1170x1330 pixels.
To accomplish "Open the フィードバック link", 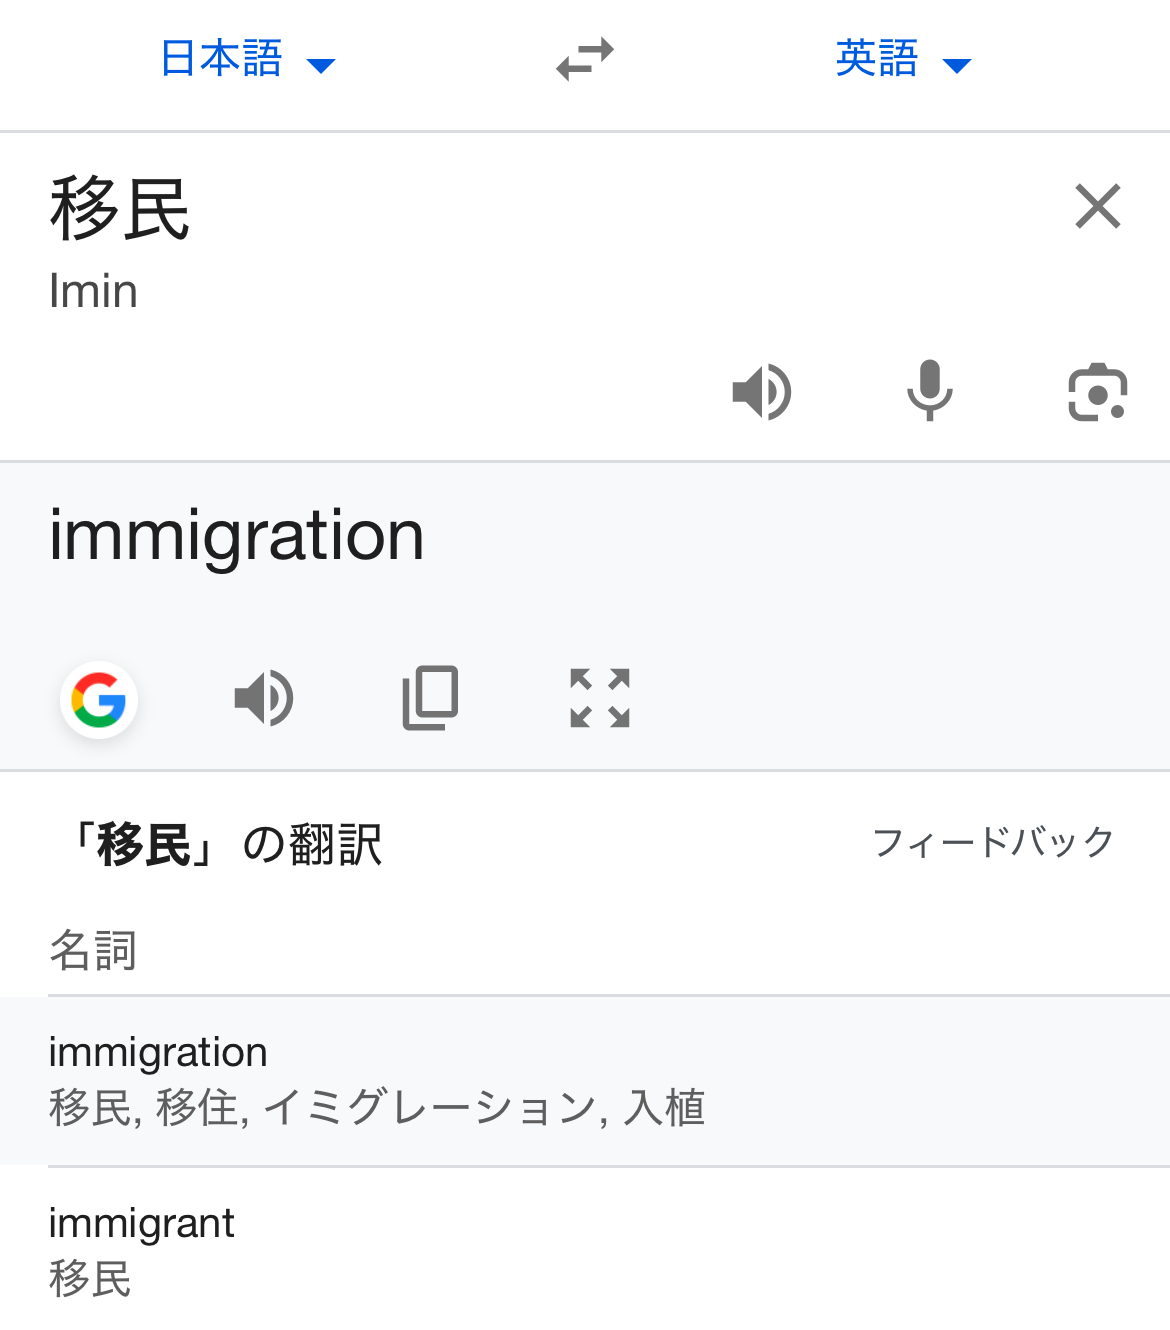I will tap(993, 842).
